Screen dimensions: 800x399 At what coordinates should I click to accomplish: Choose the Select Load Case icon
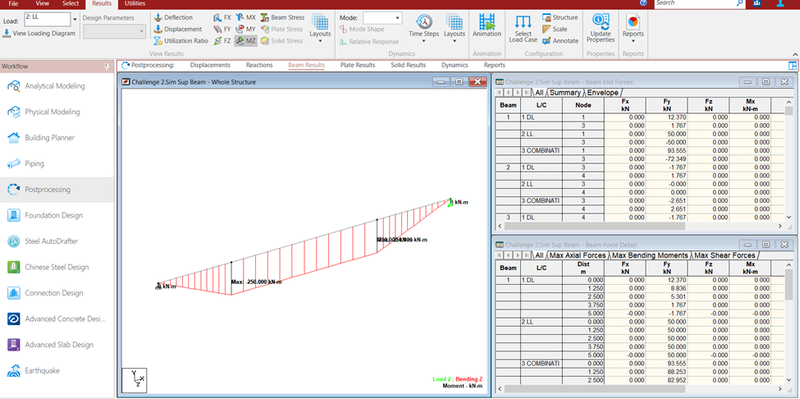(523, 21)
